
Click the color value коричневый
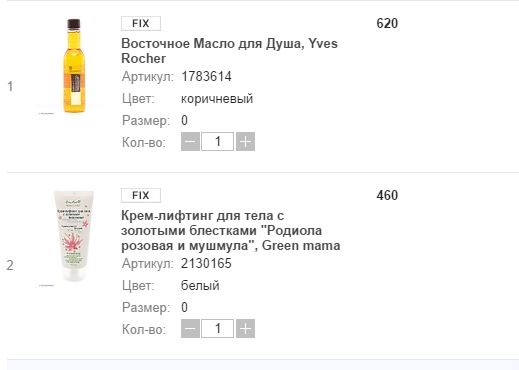217,99
